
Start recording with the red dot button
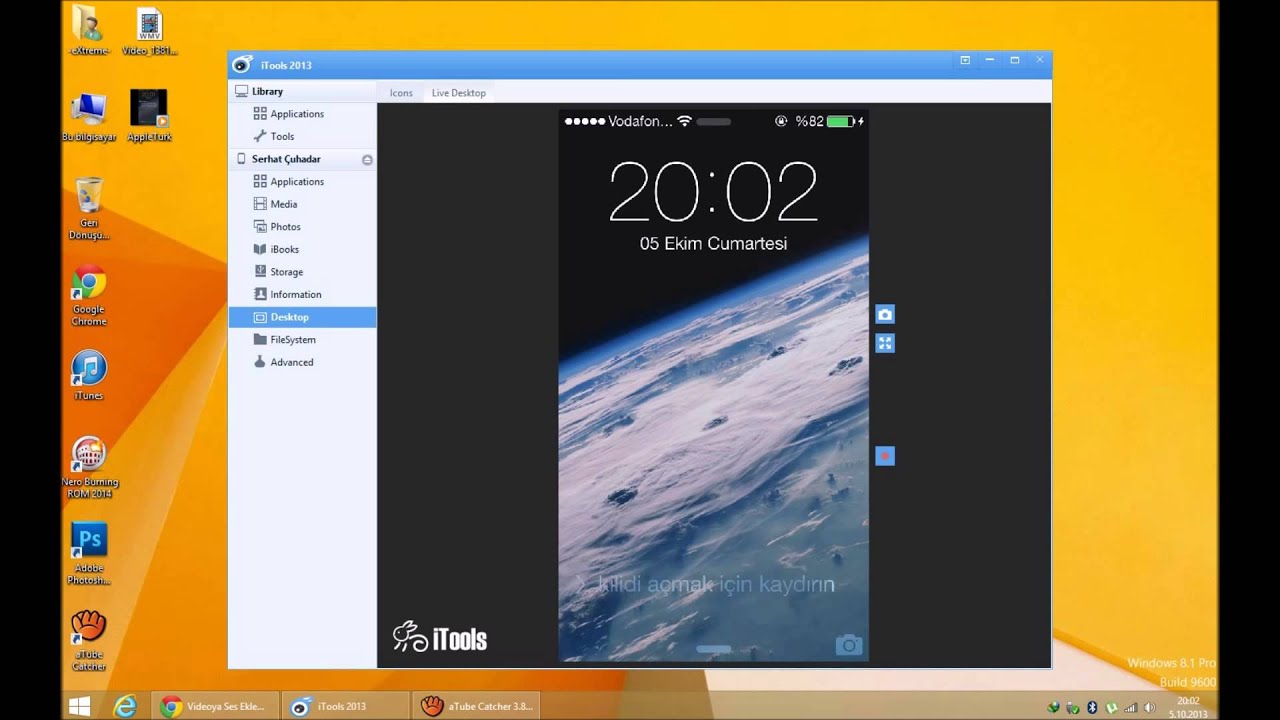pos(885,456)
